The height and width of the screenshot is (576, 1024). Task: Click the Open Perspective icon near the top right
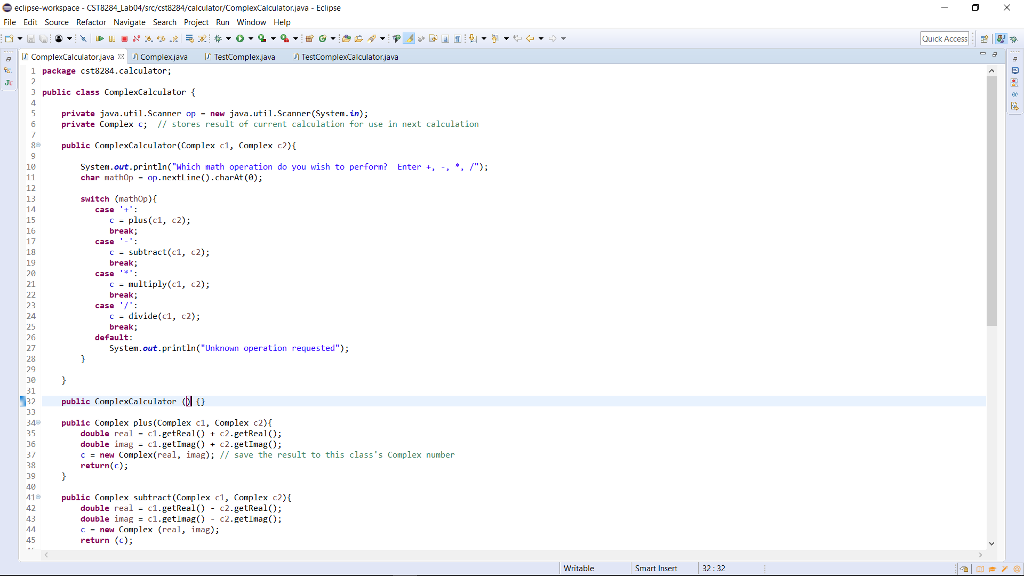tap(984, 38)
